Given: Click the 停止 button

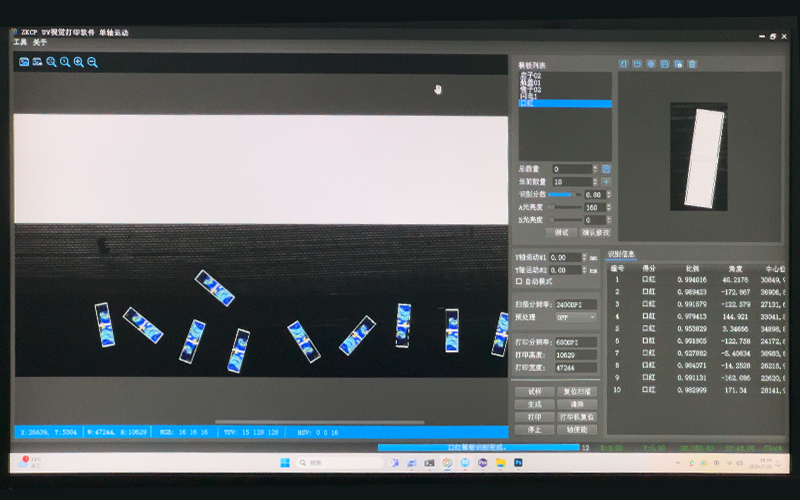Looking at the screenshot, I should point(534,430).
